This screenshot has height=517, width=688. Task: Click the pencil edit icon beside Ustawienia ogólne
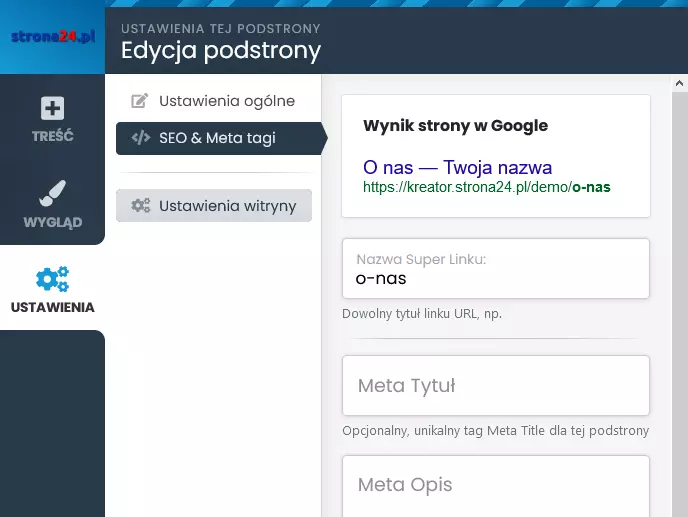pyautogui.click(x=140, y=101)
